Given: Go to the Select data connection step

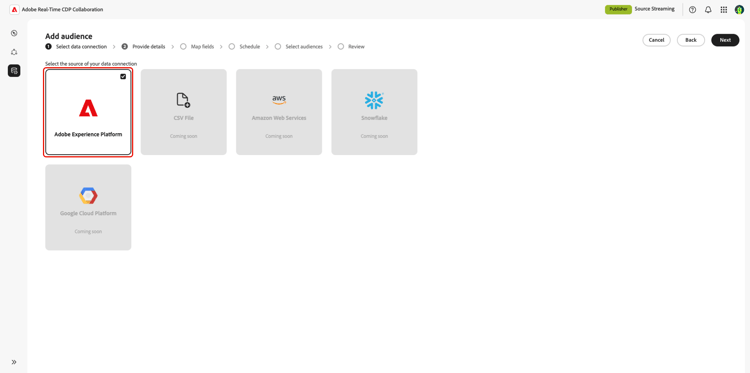Looking at the screenshot, I should pos(76,47).
